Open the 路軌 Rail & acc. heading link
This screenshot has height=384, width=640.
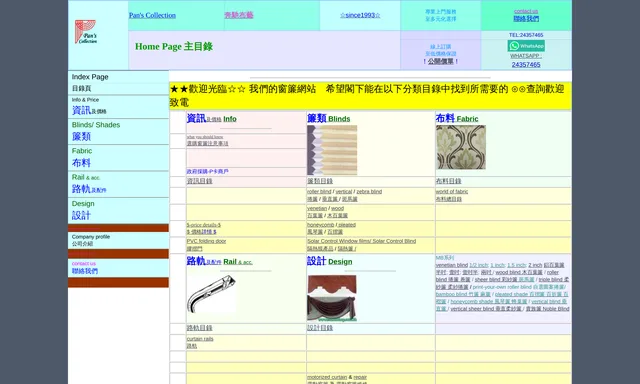tap(219, 261)
